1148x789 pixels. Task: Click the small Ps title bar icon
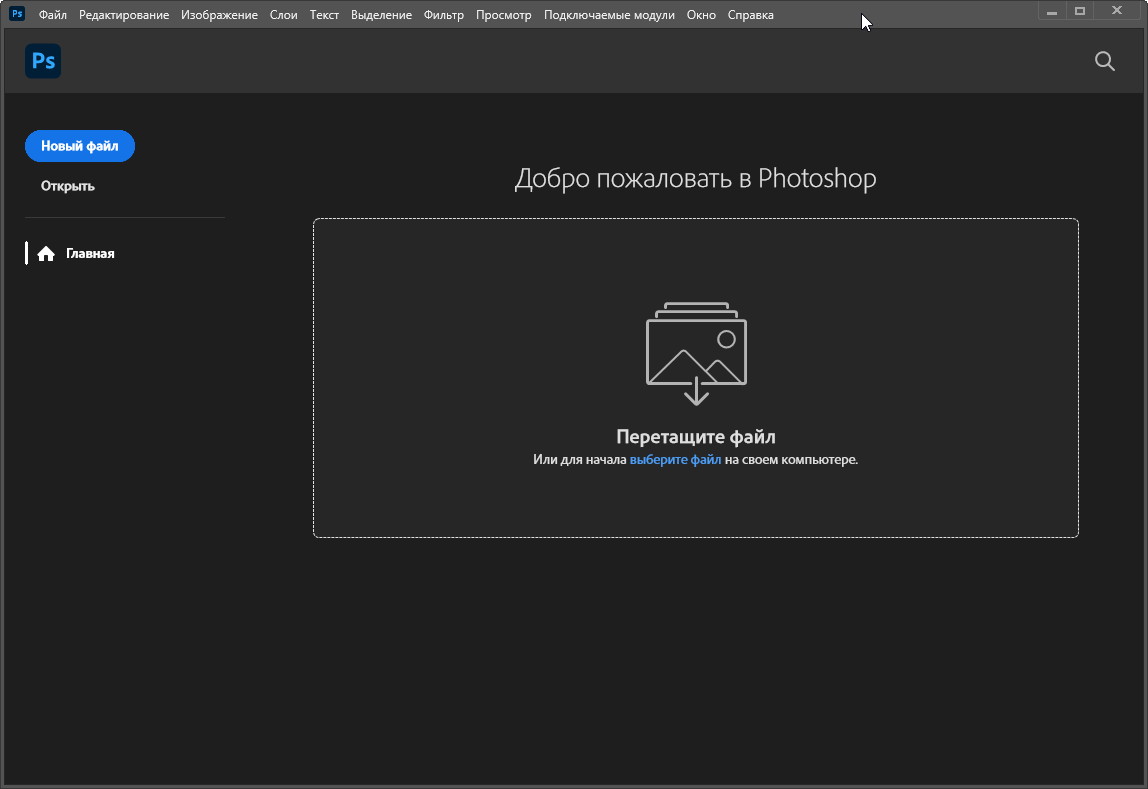click(x=17, y=14)
